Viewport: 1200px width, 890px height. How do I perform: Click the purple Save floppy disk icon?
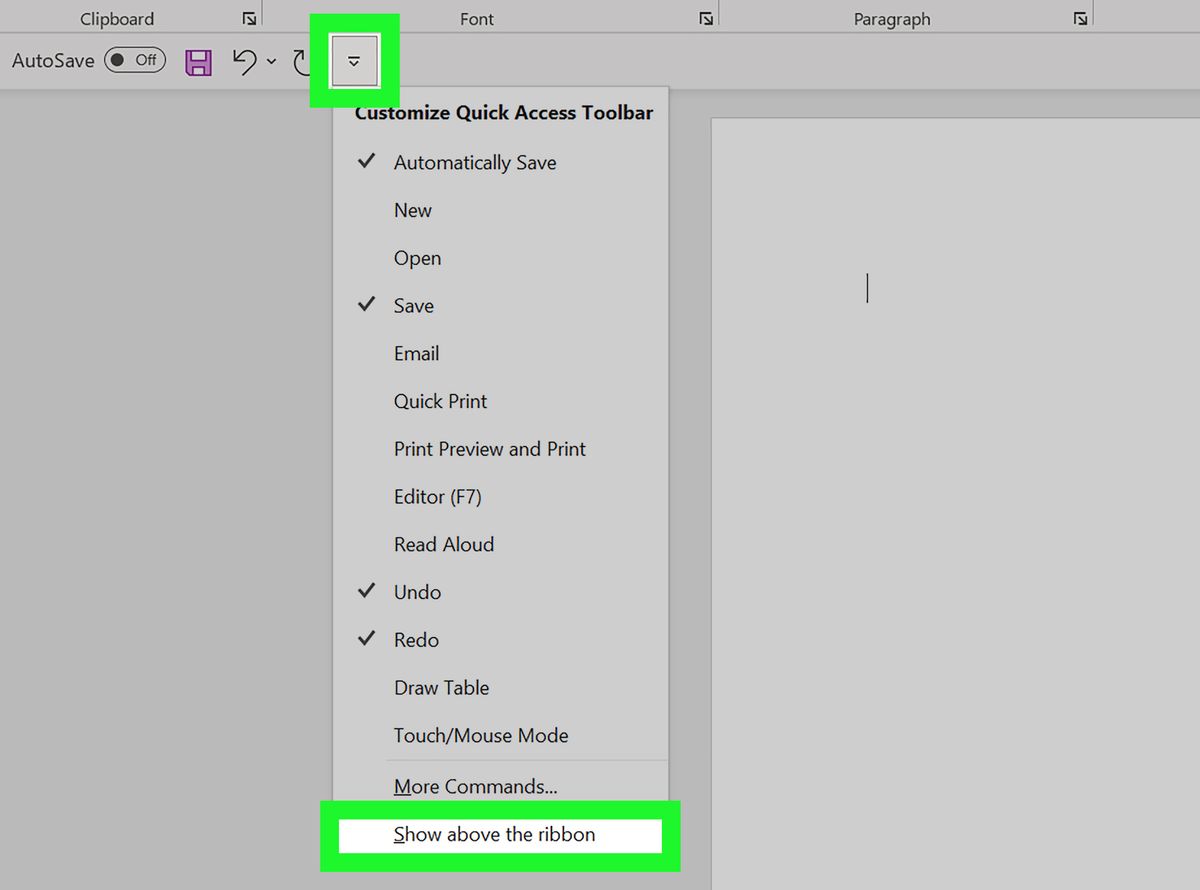(x=199, y=63)
